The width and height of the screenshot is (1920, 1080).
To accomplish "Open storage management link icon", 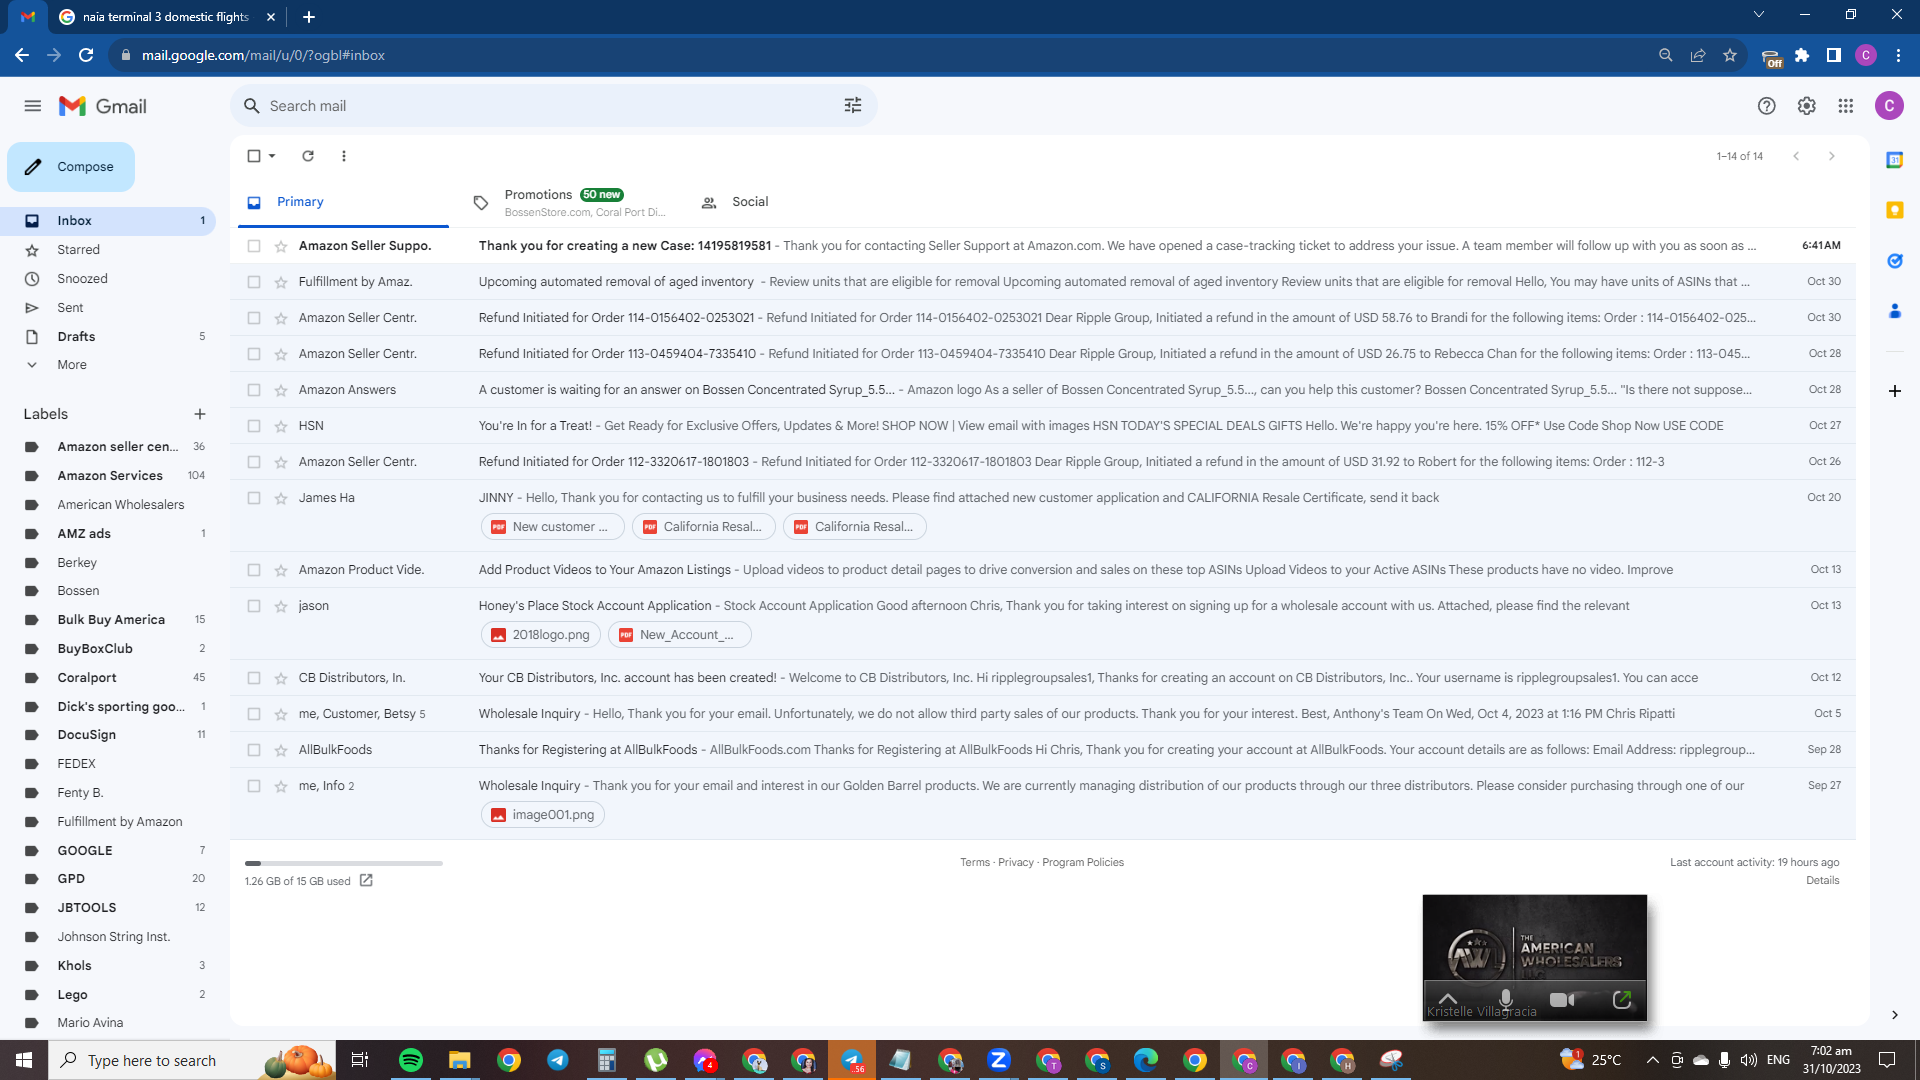I will pyautogui.click(x=366, y=881).
